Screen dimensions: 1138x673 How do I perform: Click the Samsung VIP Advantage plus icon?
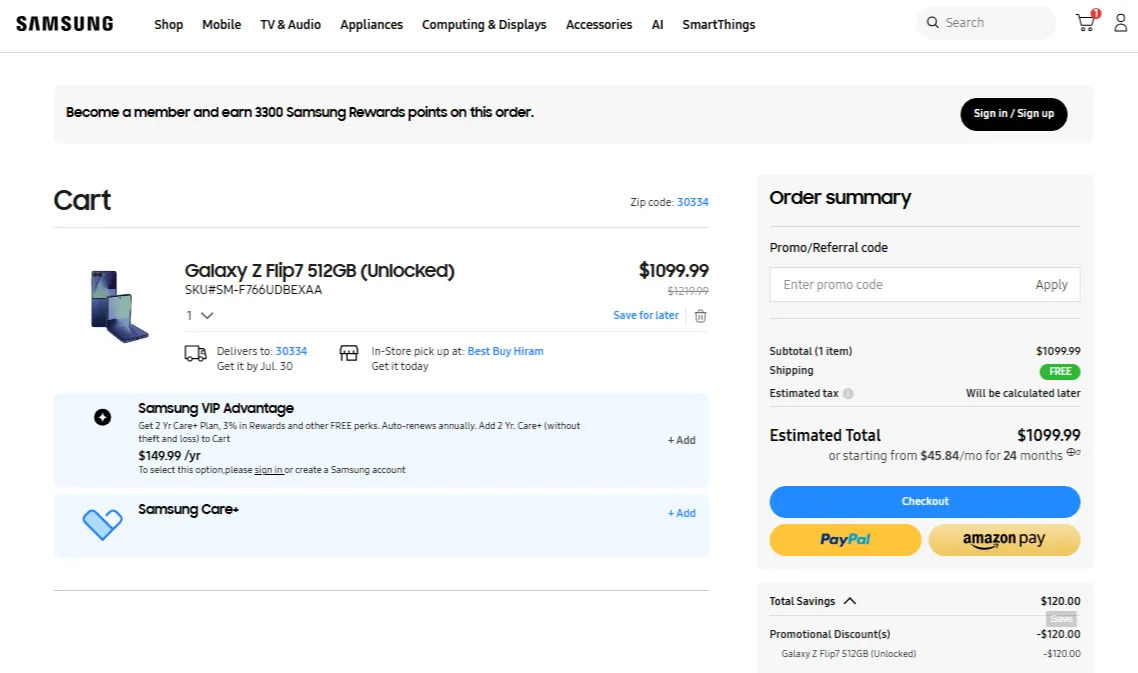(102, 417)
